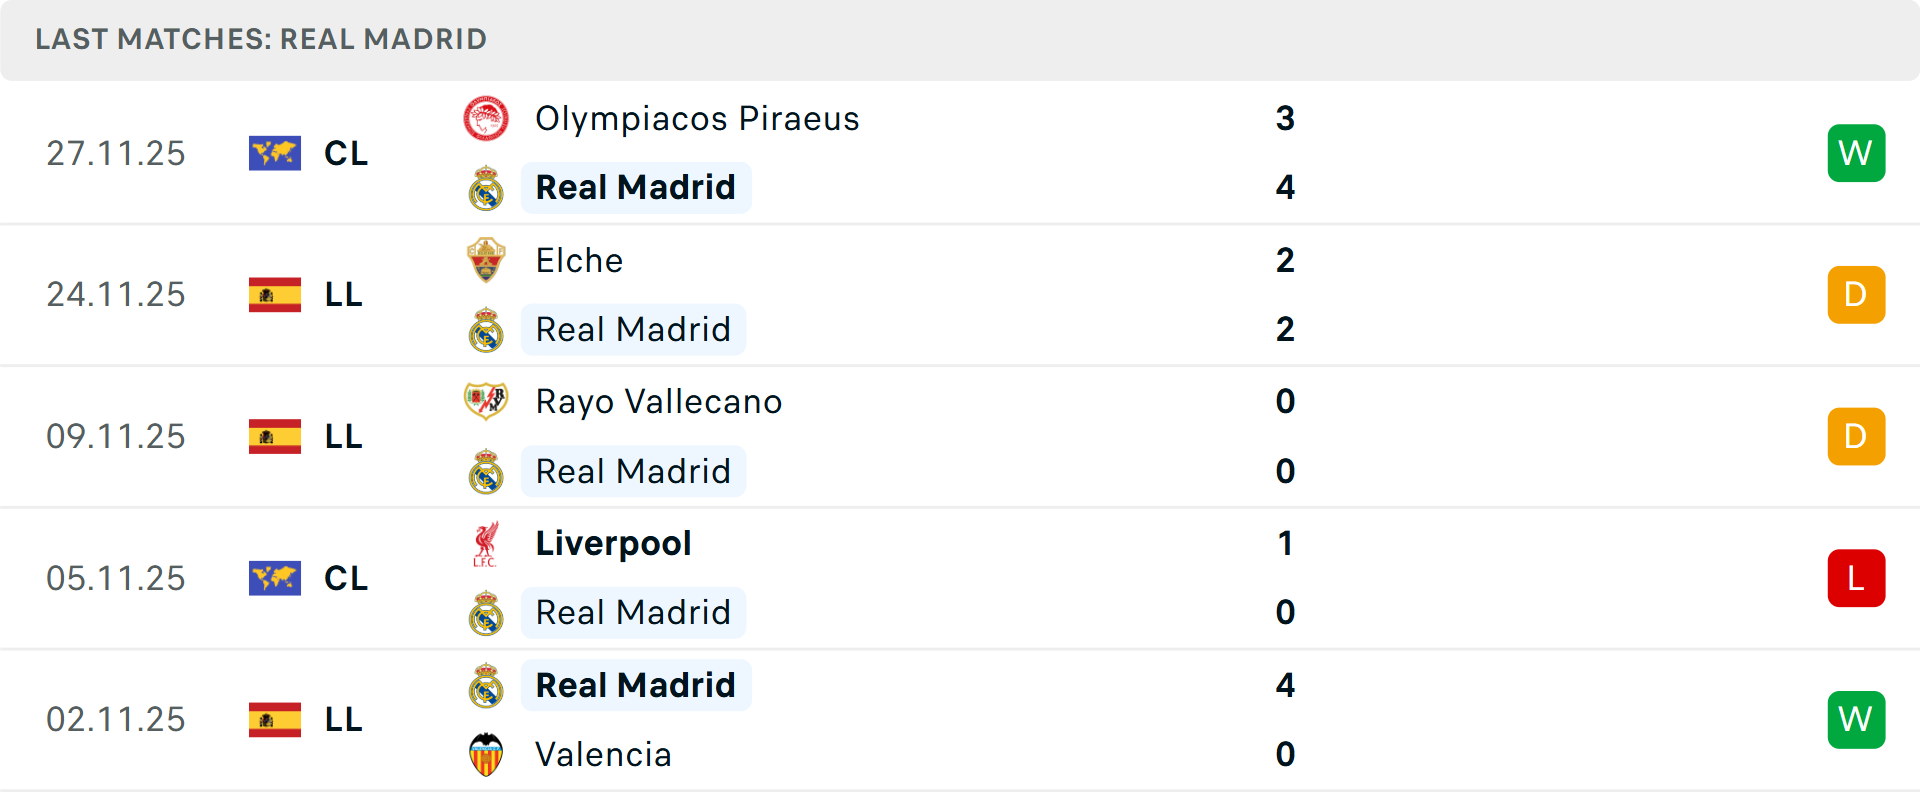
Task: Click Real Madrid crest in Valencia match
Action: point(486,686)
